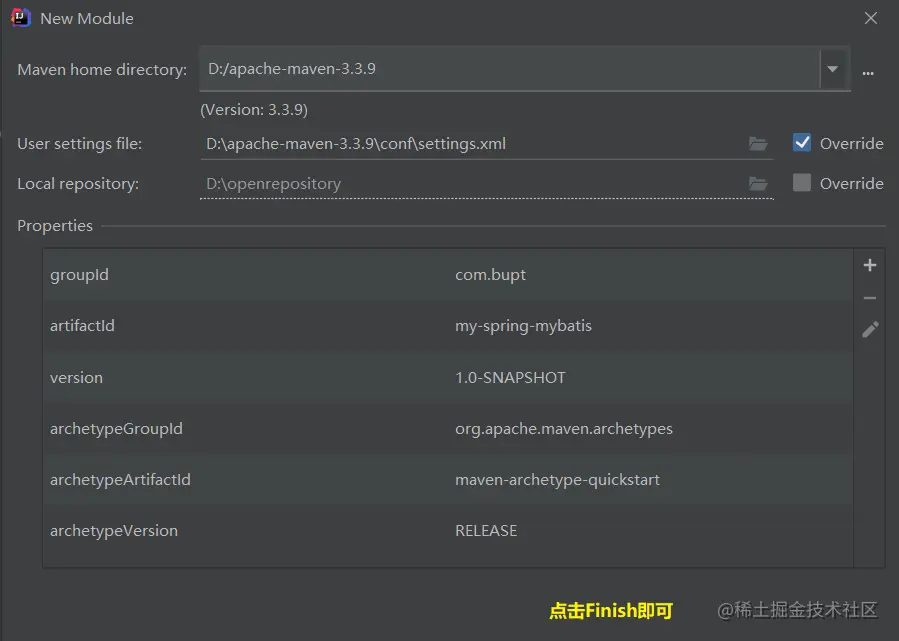The height and width of the screenshot is (641, 899).
Task: Edit property using the pencil icon
Action: click(870, 329)
